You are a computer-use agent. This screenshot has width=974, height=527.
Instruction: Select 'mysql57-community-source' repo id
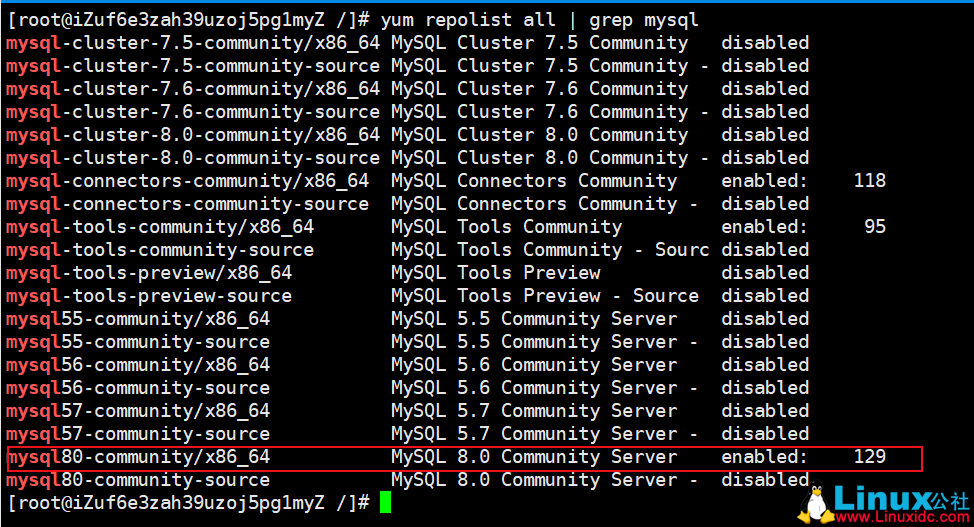pos(138,434)
